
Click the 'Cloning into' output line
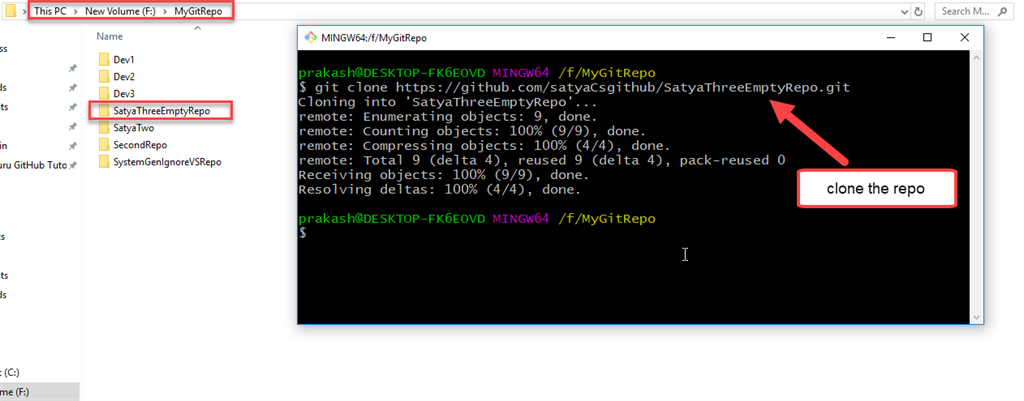(447, 102)
